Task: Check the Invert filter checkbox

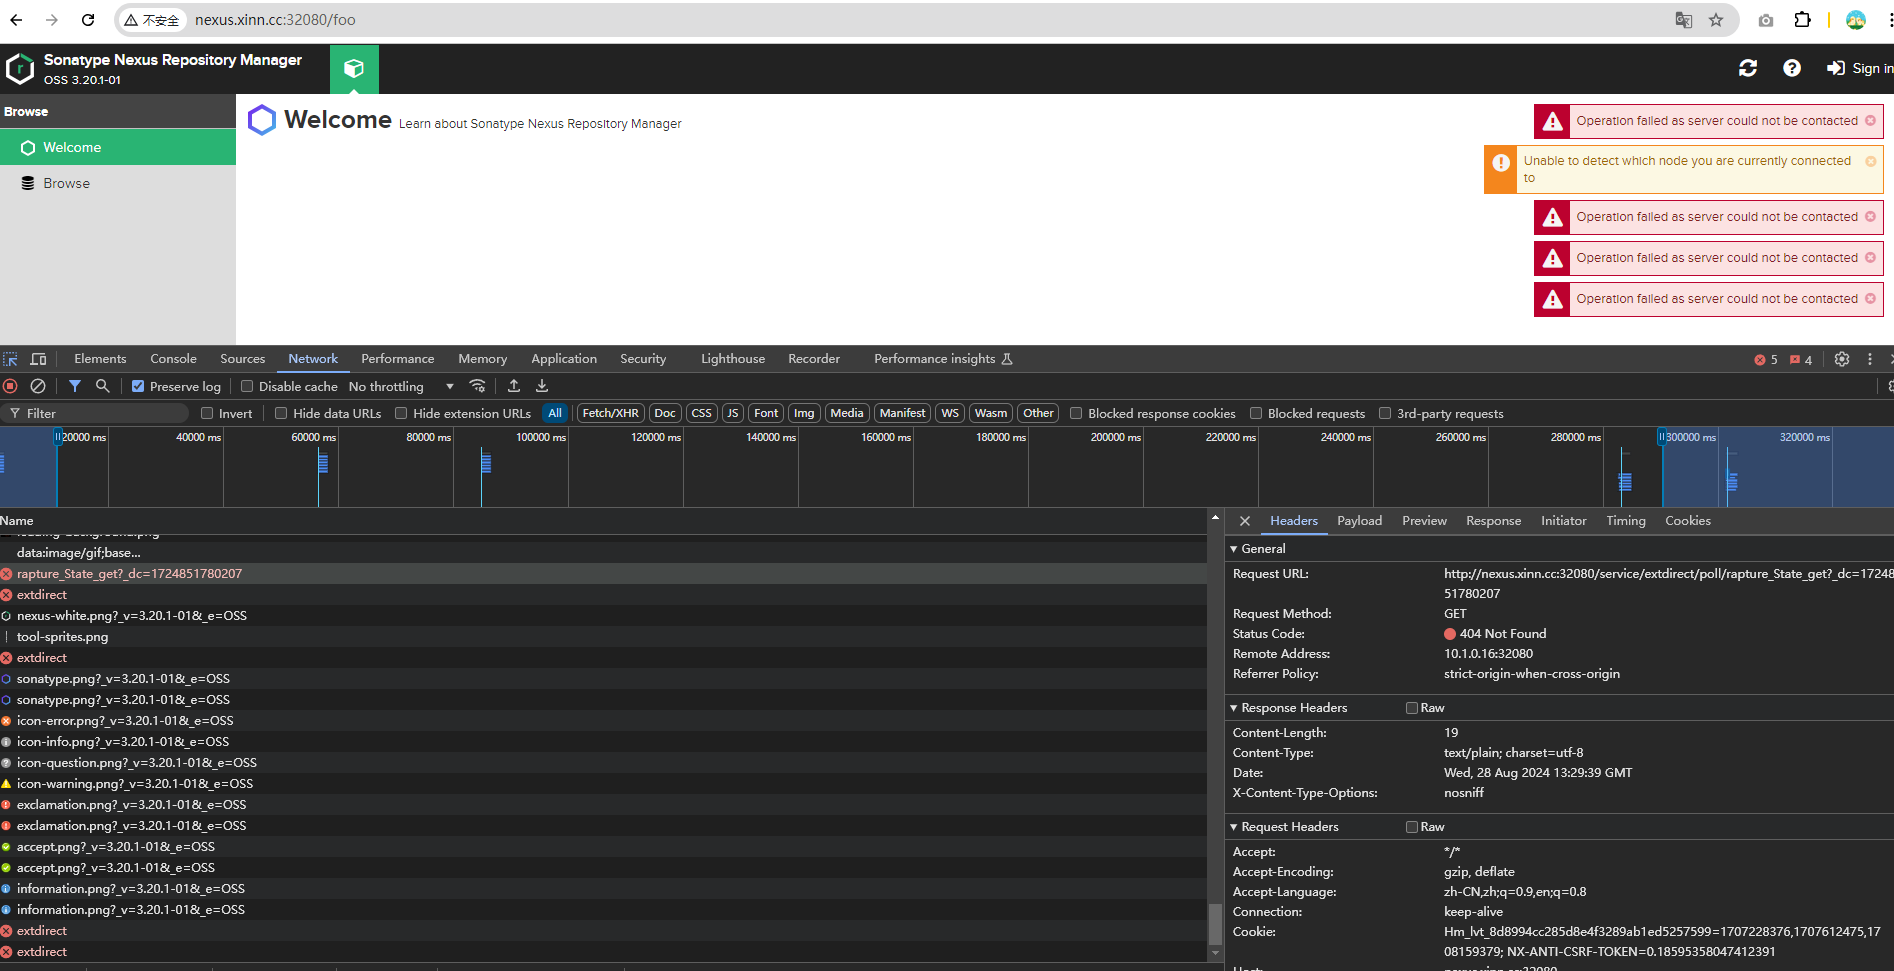Action: 207,414
